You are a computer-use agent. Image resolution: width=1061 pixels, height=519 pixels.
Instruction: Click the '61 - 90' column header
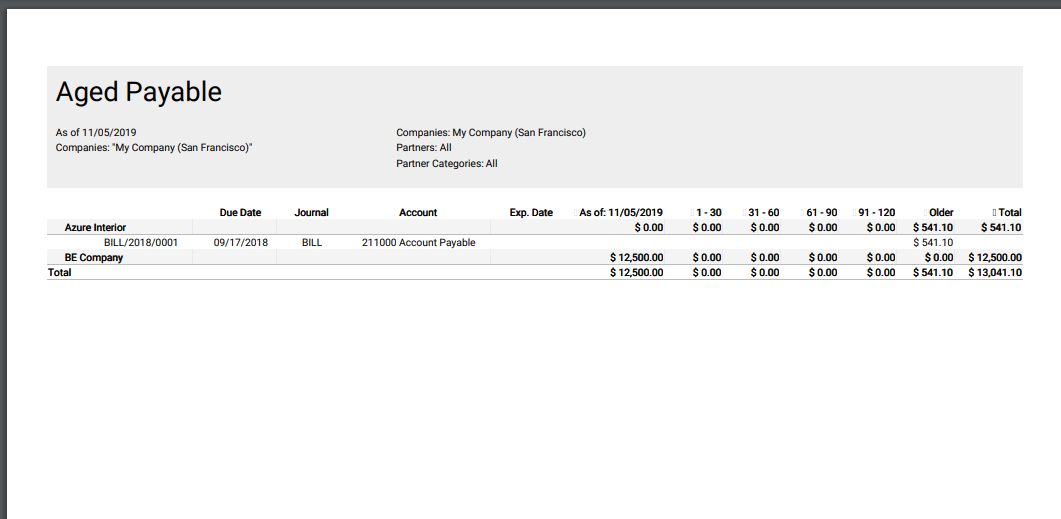pyautogui.click(x=821, y=212)
